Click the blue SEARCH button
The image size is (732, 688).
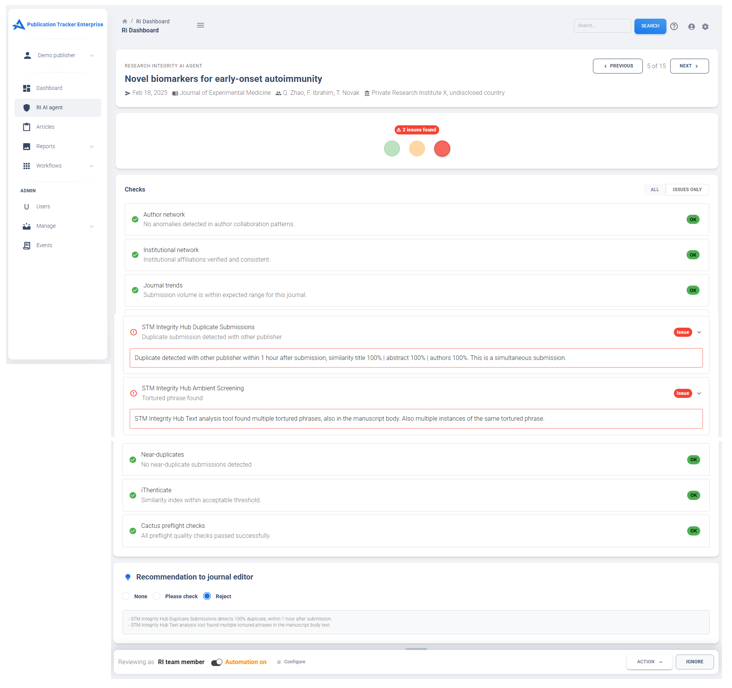(x=650, y=26)
